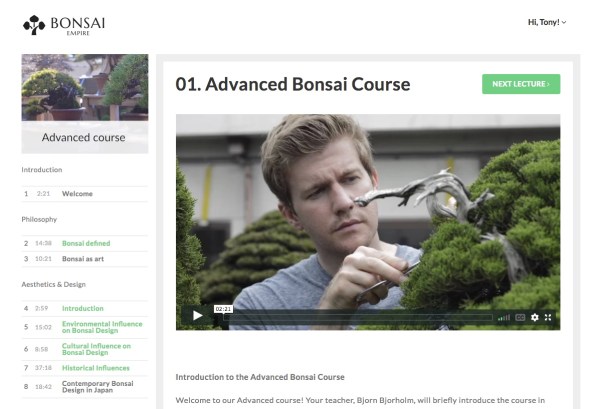Seek along the video progress bar
The height and width of the screenshot is (409, 593).
pos(357,317)
